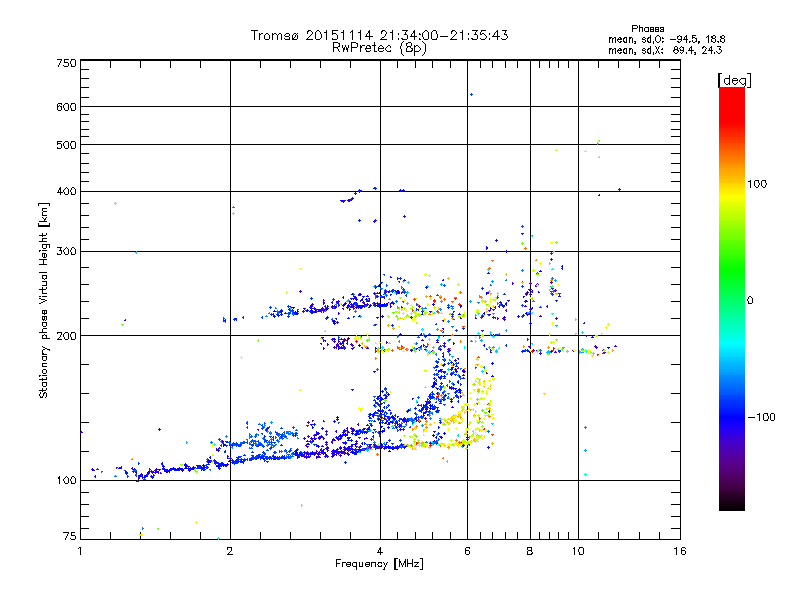Click the colorbar tick label '0'
This screenshot has width=800, height=600.
tap(750, 301)
